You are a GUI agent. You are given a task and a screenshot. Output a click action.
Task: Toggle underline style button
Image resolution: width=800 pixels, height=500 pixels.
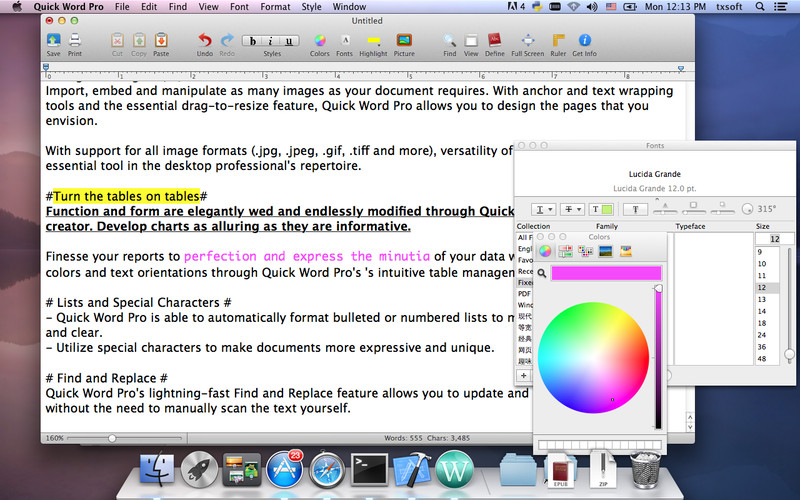(x=289, y=41)
